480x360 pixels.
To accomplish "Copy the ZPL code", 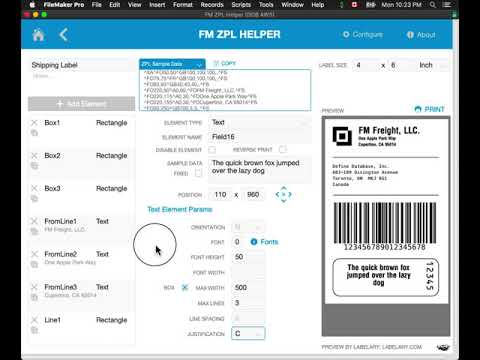I will (225, 63).
